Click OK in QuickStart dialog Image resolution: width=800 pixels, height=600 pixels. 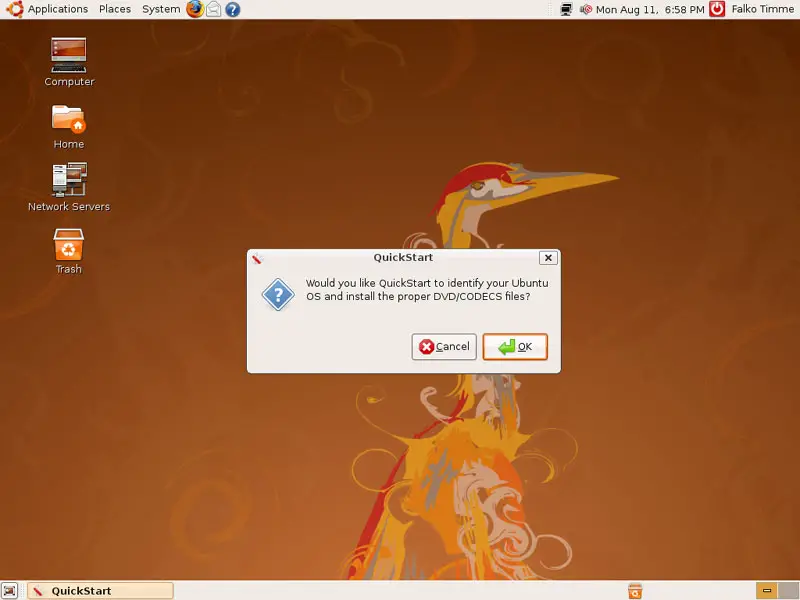(515, 347)
